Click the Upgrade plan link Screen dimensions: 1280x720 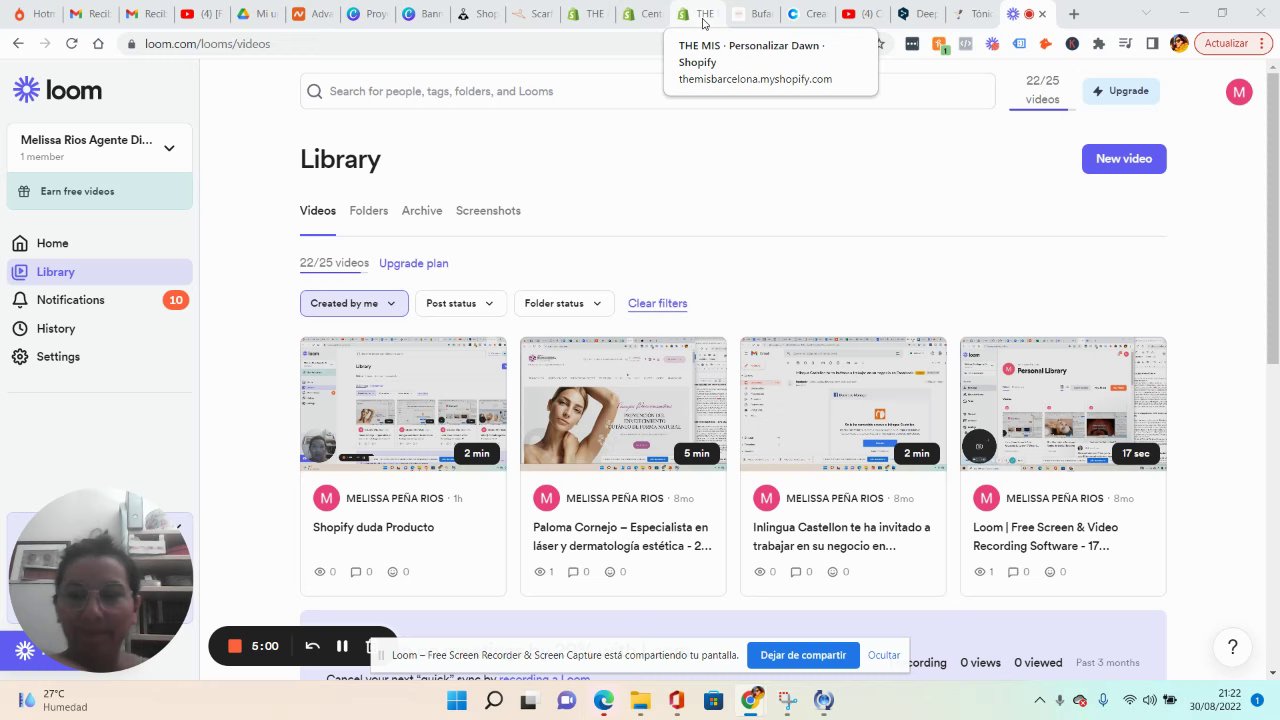[413, 263]
